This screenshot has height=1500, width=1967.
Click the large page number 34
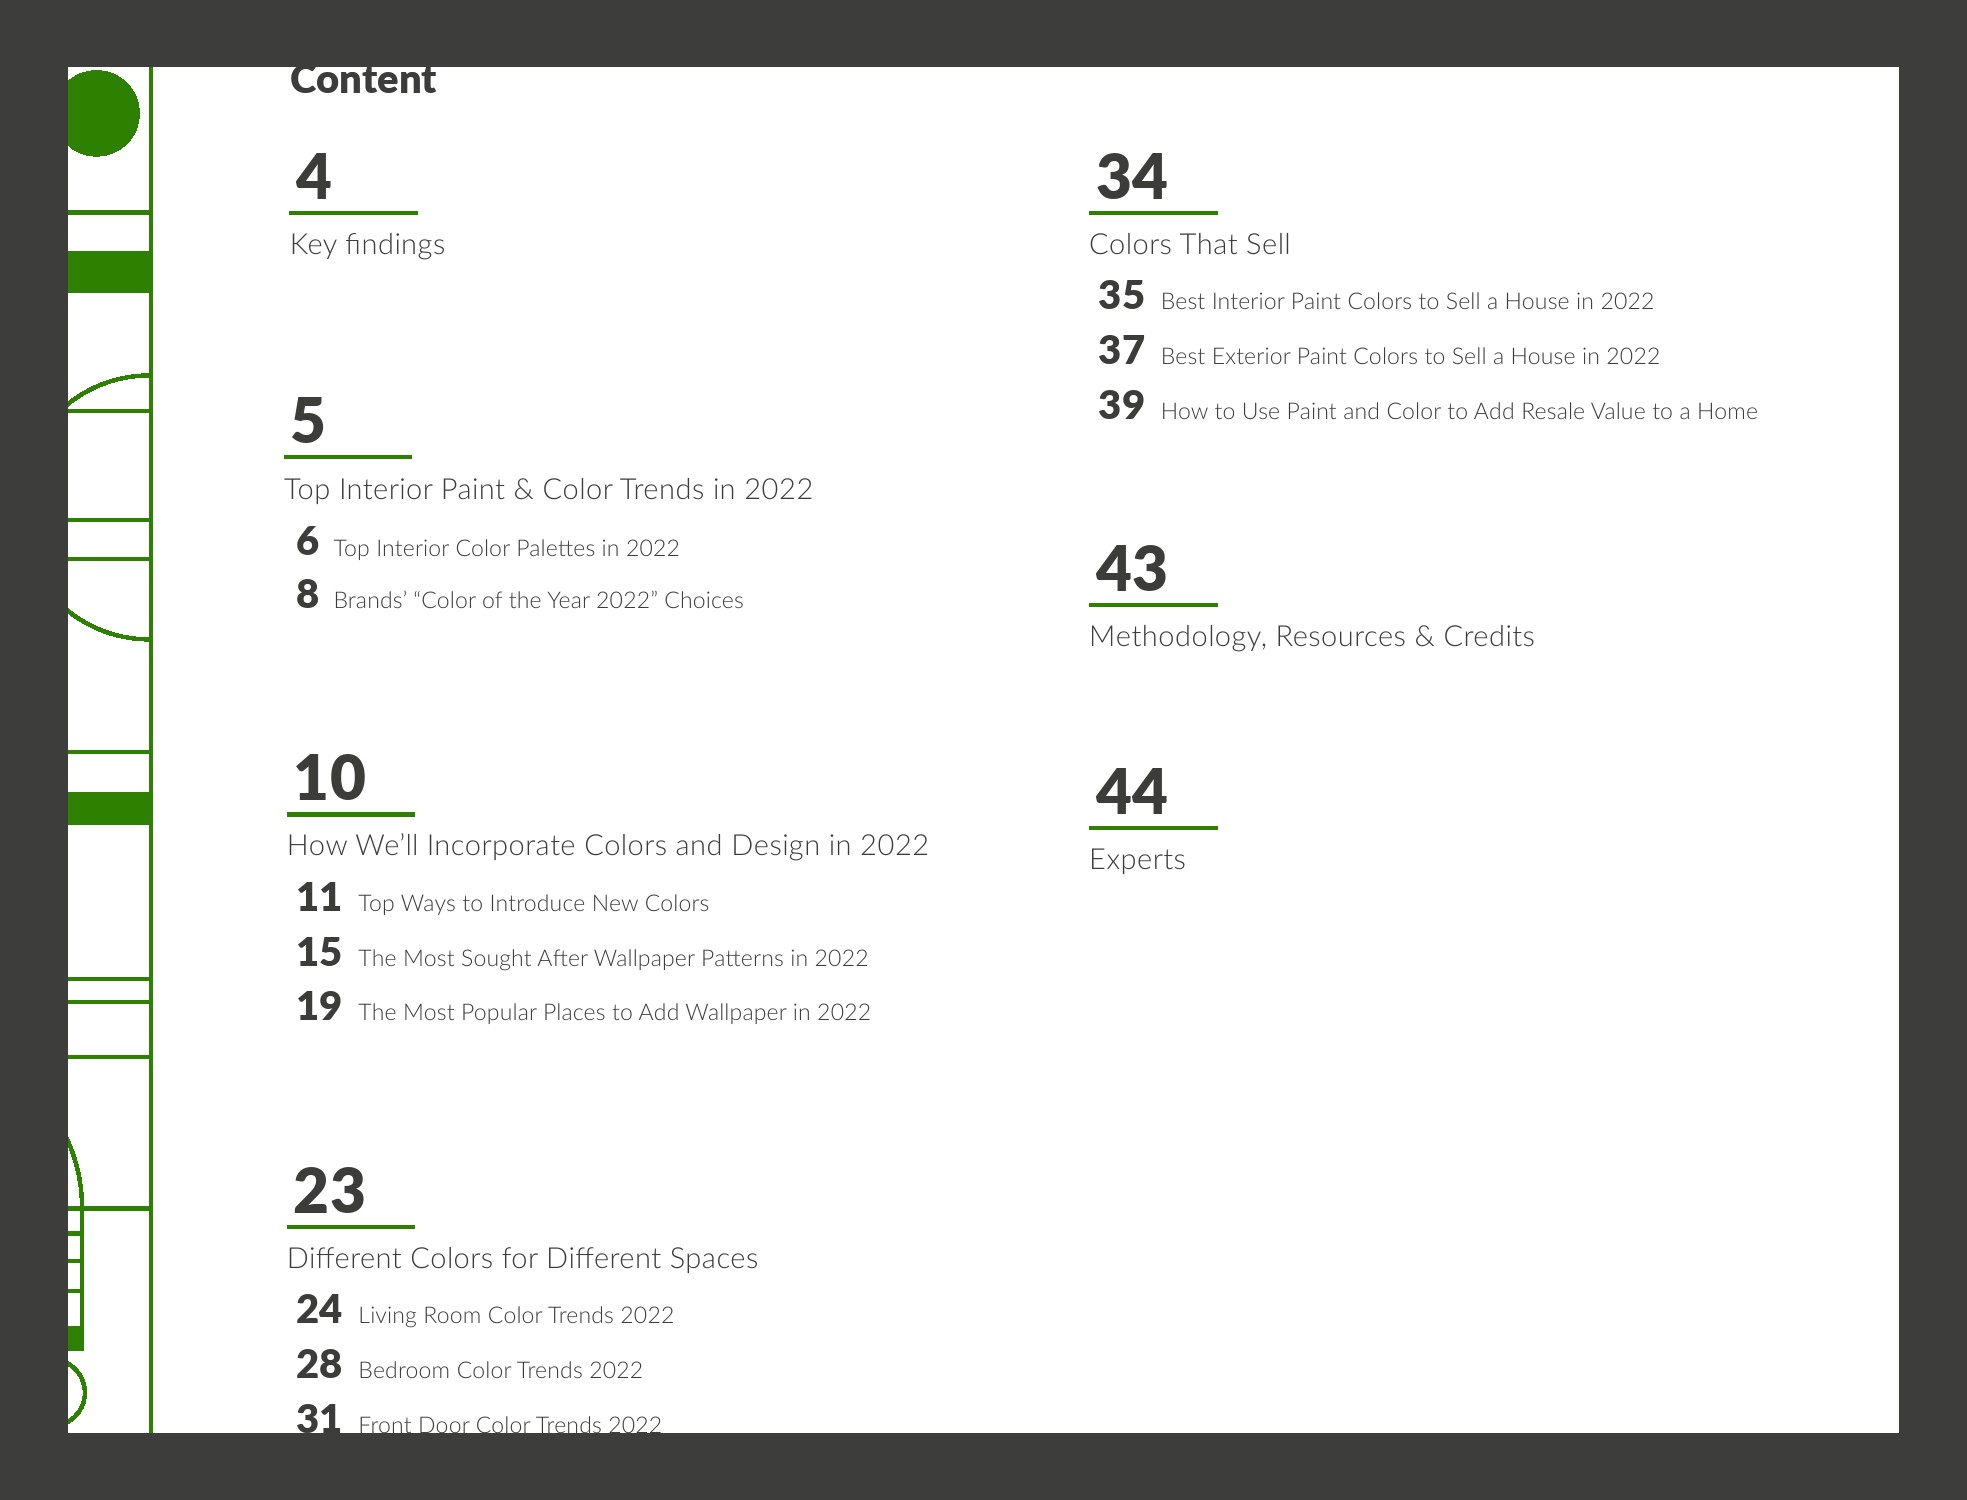click(1131, 177)
